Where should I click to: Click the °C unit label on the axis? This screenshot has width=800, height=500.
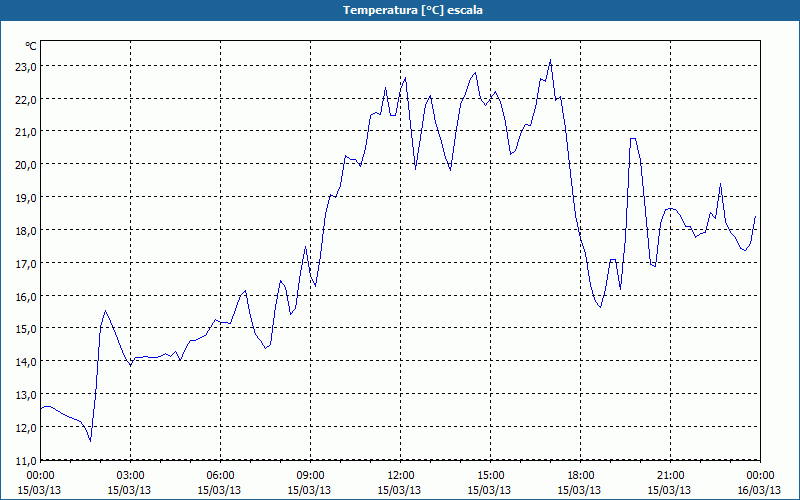click(x=31, y=46)
